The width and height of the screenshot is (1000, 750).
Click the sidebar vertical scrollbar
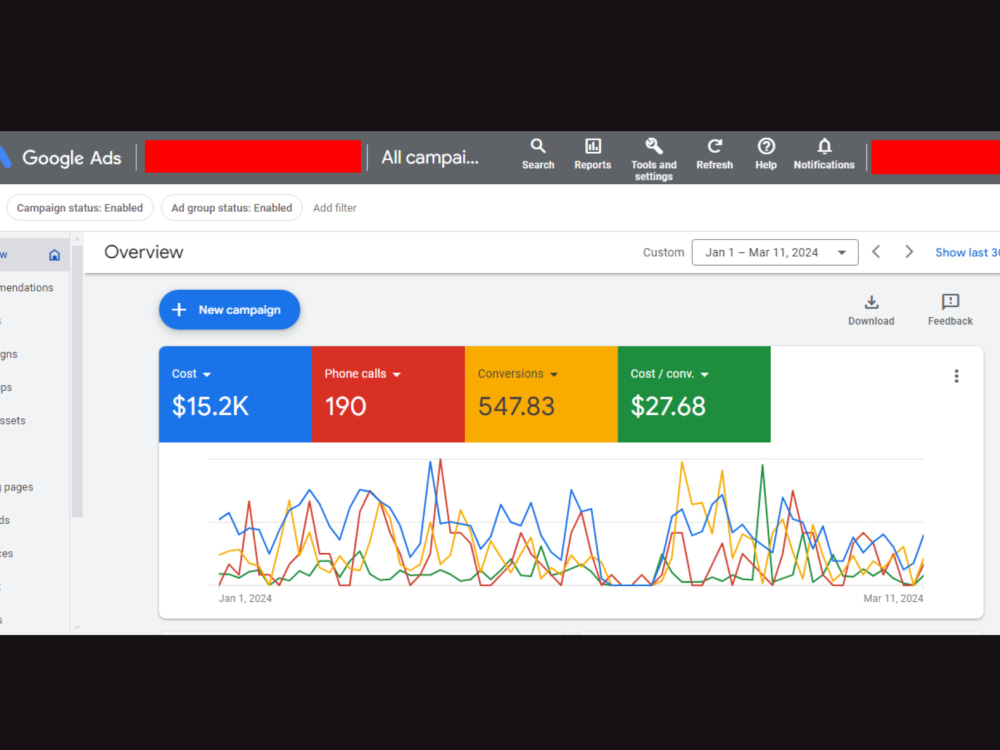tap(77, 381)
